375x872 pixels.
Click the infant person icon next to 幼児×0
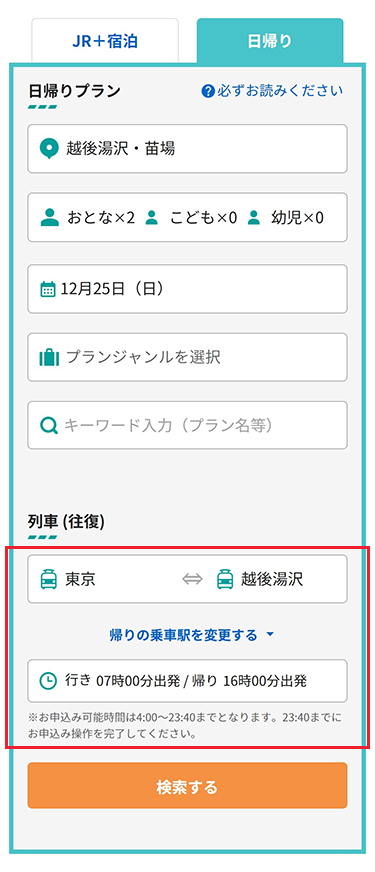click(254, 217)
